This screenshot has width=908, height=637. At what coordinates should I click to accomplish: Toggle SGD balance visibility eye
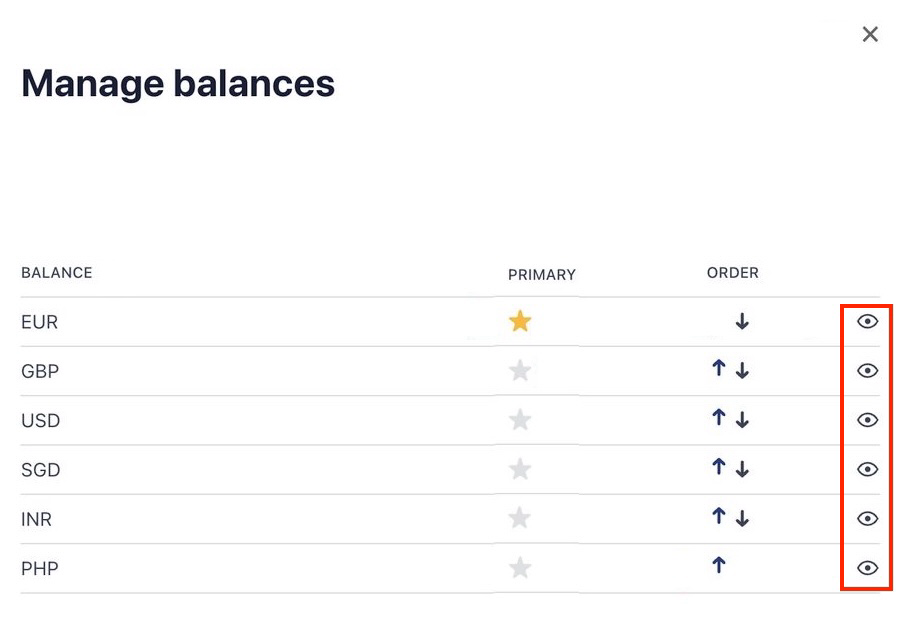point(867,469)
